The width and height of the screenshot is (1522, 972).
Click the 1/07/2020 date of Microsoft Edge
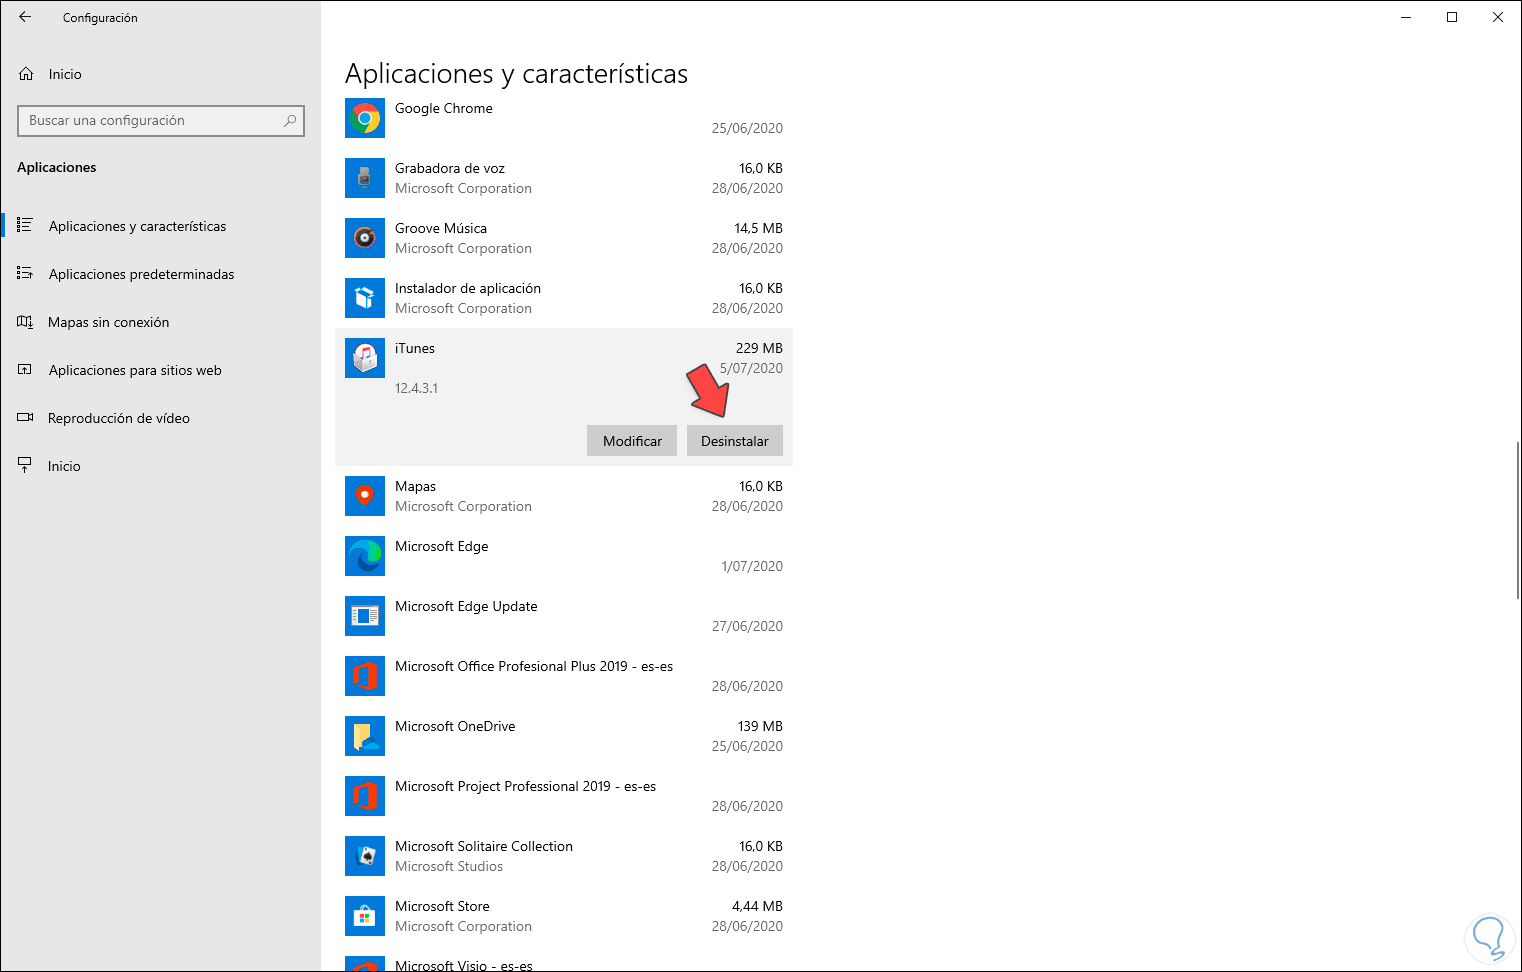[x=752, y=566]
